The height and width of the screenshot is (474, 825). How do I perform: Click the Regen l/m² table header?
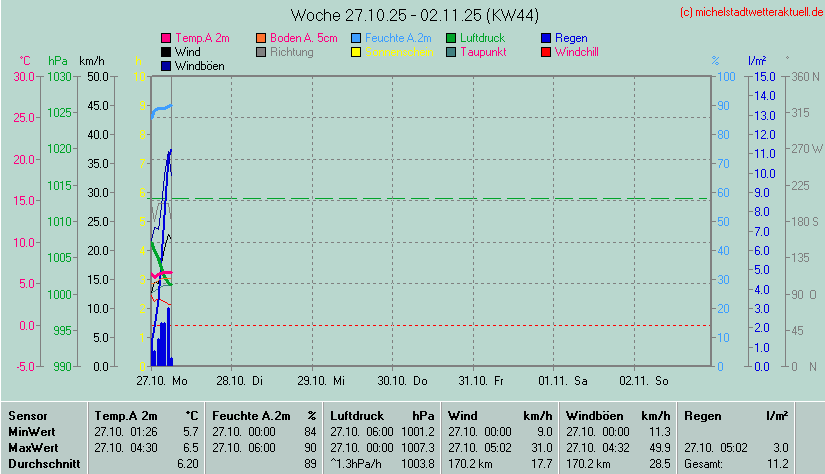click(x=735, y=415)
